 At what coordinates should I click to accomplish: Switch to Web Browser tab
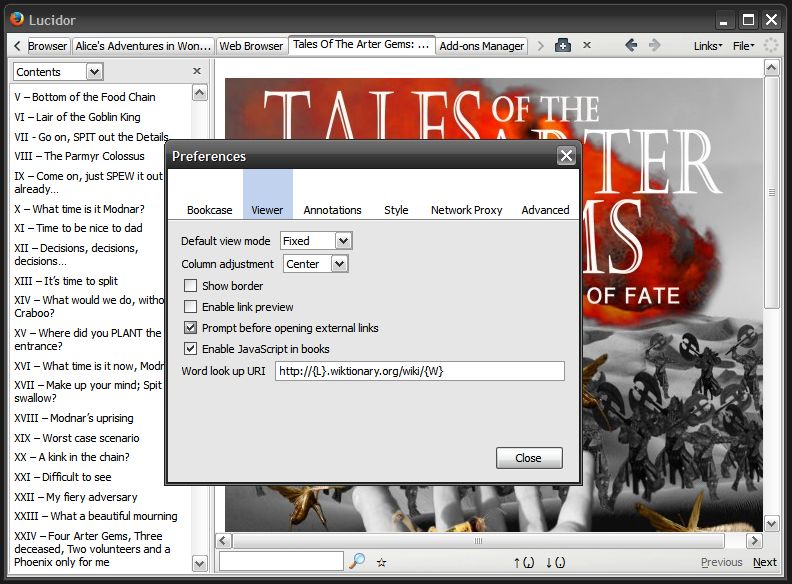pyautogui.click(x=251, y=46)
